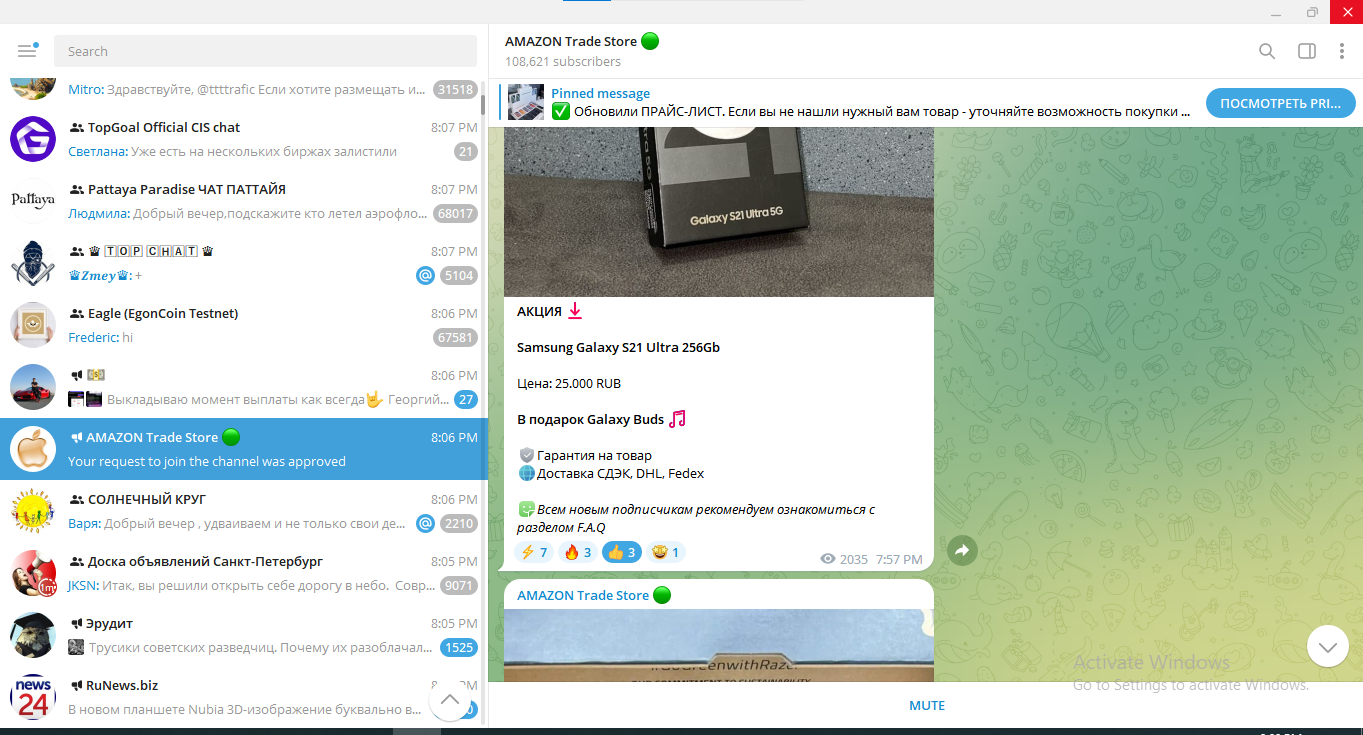Toggle the starstruck face reaction with 1 vote
1363x735 pixels.
pyautogui.click(x=665, y=552)
